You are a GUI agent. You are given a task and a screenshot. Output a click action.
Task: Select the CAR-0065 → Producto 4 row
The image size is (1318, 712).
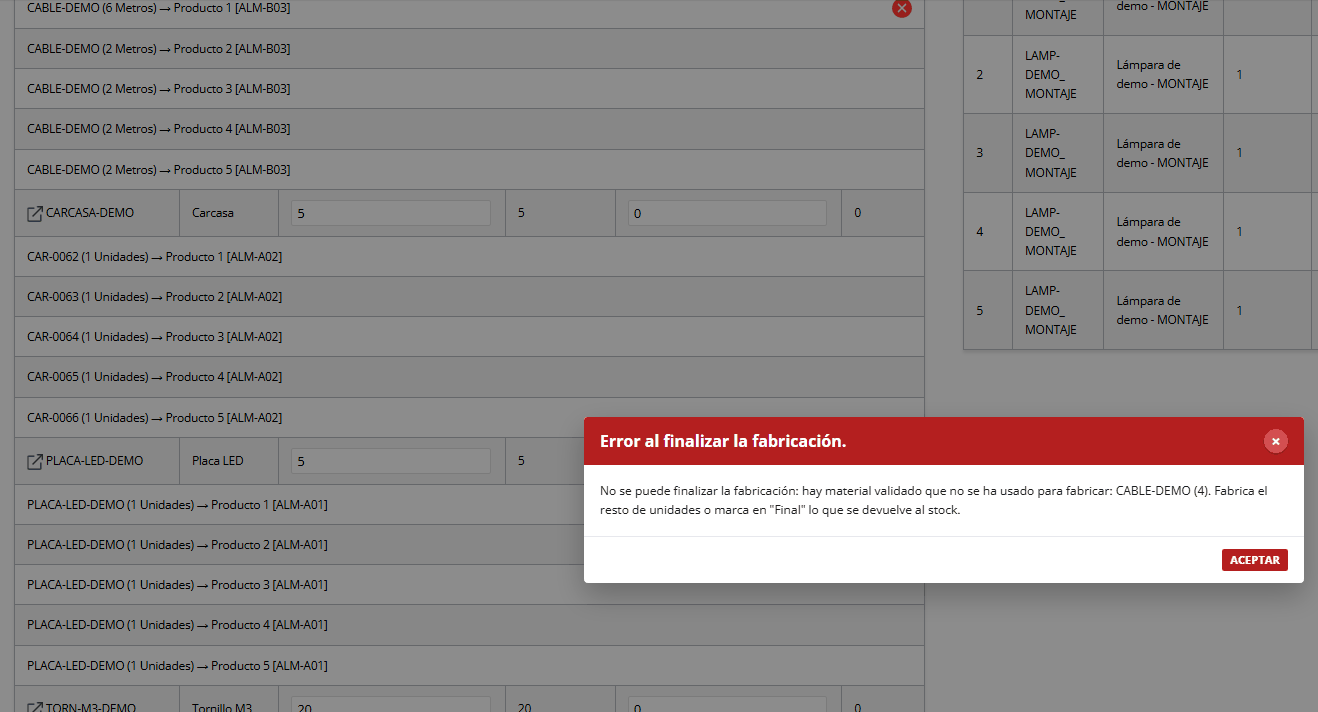click(469, 377)
